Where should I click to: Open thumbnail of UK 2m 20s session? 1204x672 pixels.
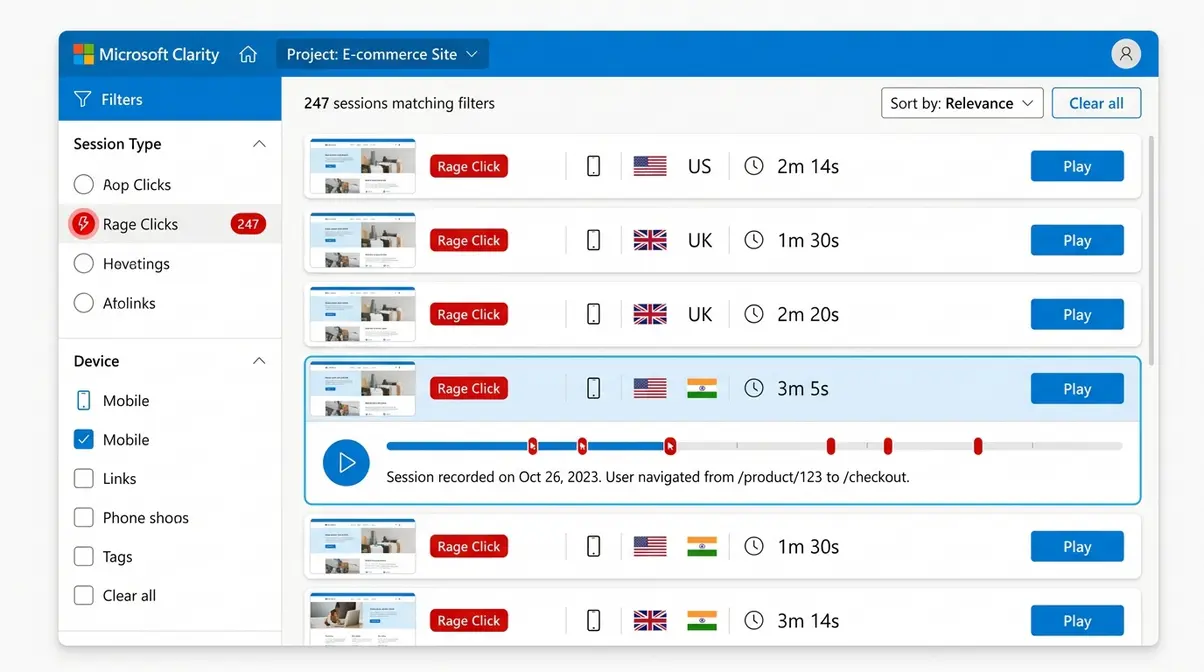coord(362,314)
